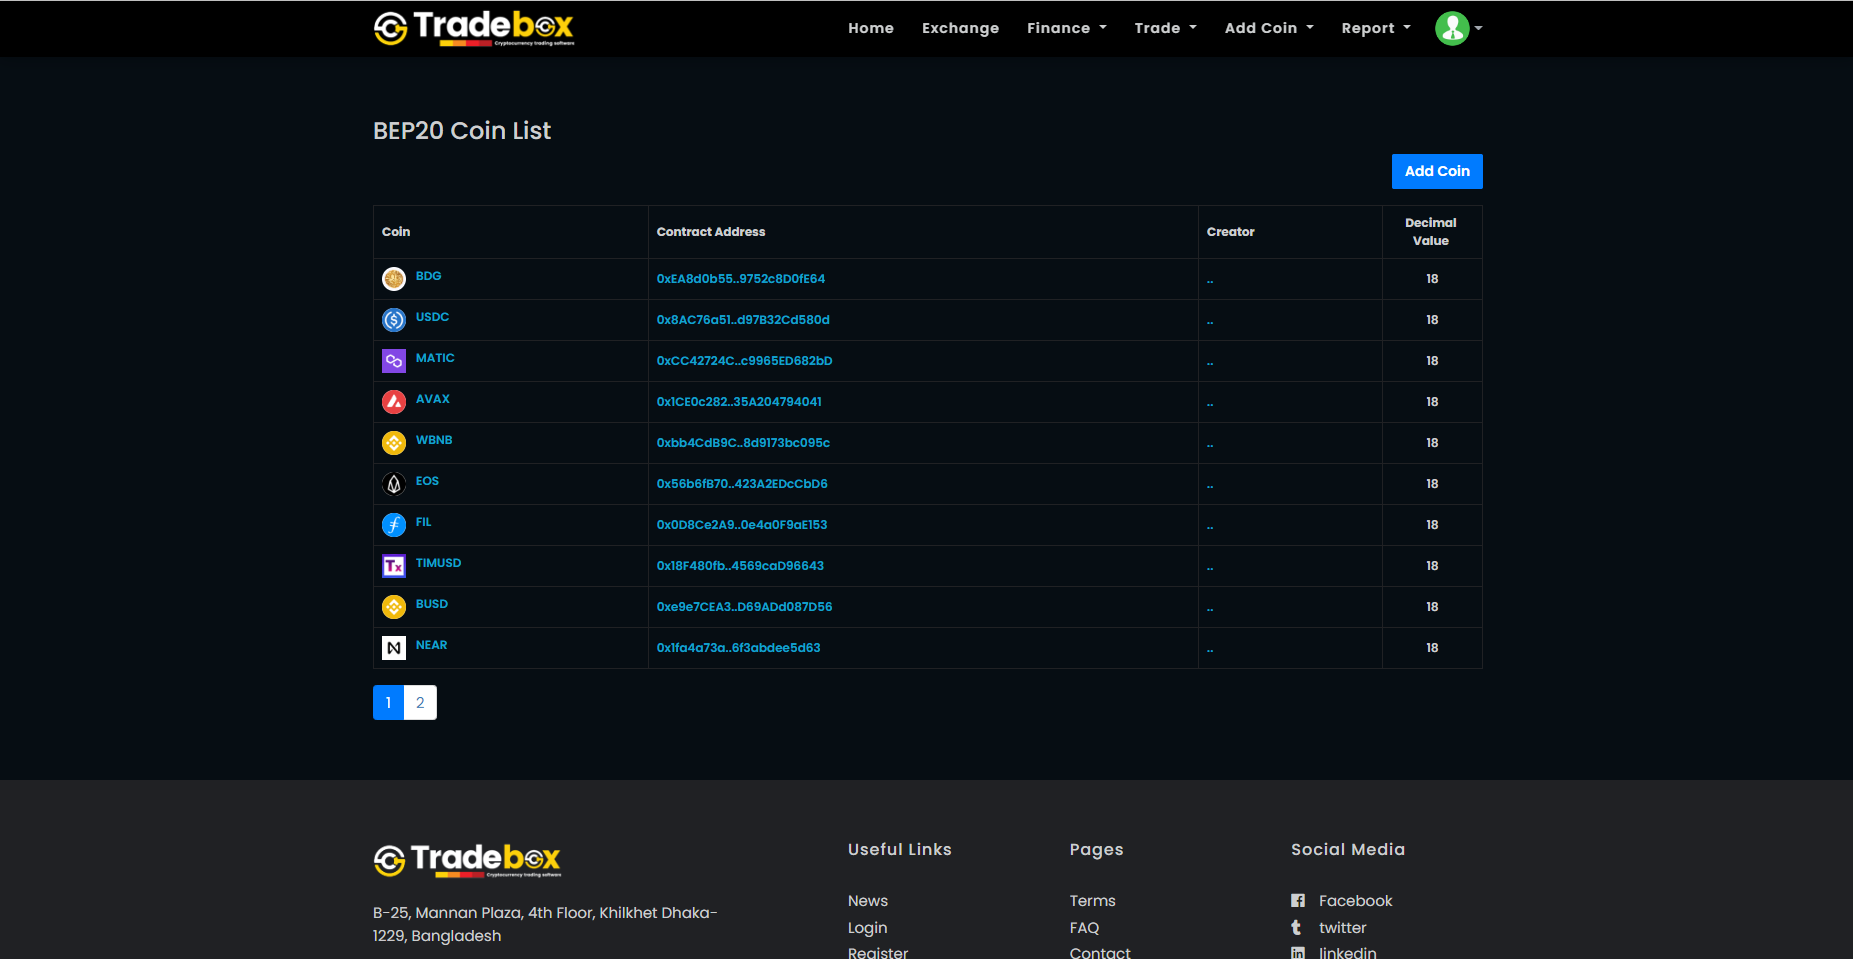Click the BUSD coin icon
Viewport: 1853px width, 959px height.
394,607
